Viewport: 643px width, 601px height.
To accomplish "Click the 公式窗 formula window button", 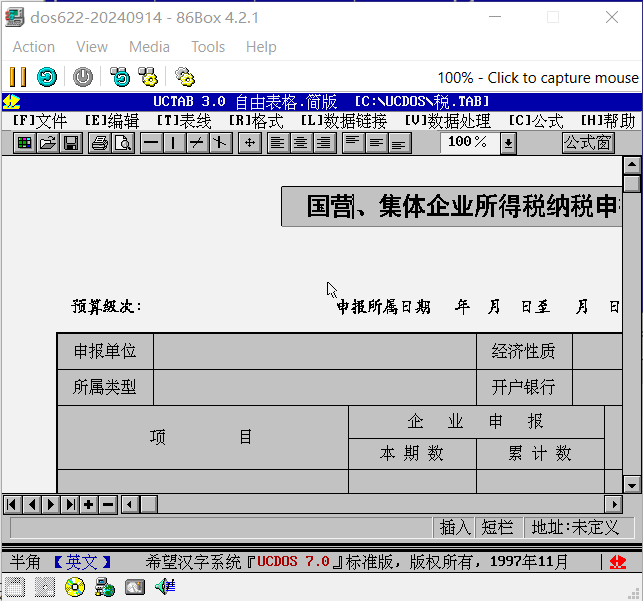I will tap(587, 143).
